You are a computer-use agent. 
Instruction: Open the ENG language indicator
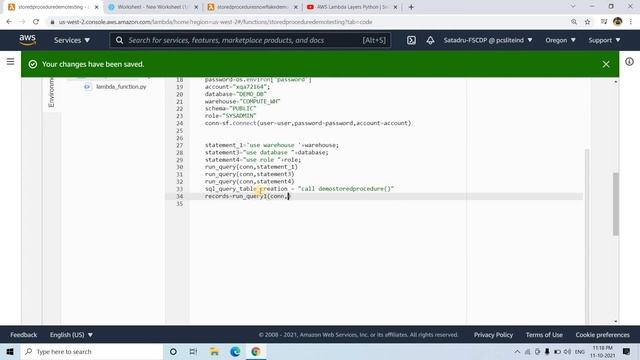click(x=580, y=351)
